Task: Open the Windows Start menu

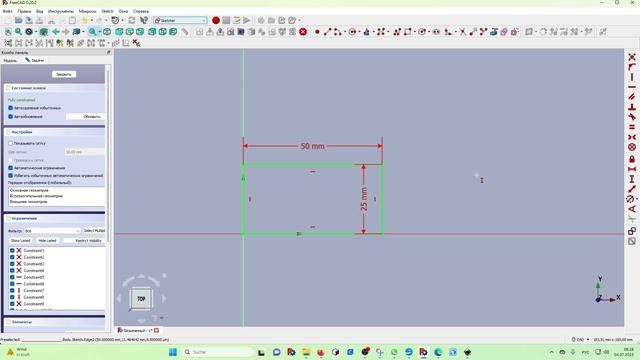Action: pos(173,352)
